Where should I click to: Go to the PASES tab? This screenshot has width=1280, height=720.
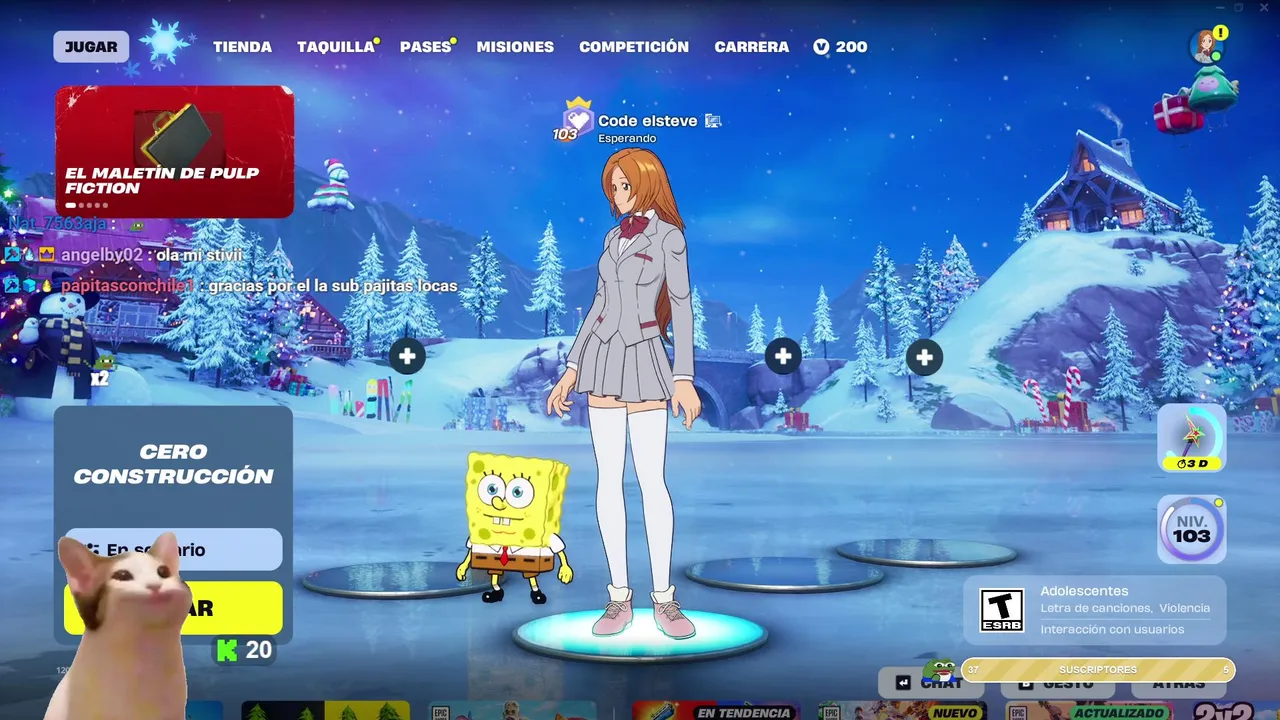(x=426, y=47)
